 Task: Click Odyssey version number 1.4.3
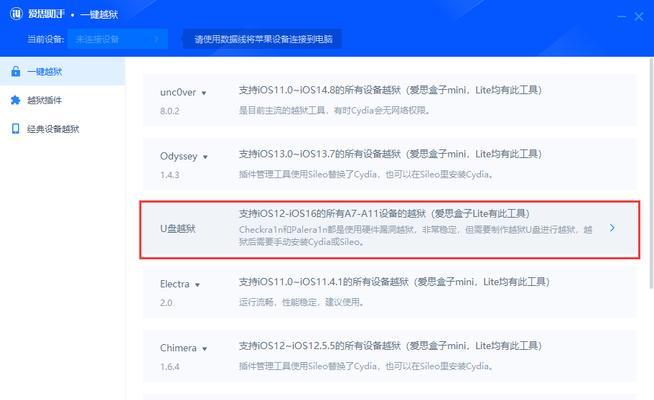coord(169,175)
